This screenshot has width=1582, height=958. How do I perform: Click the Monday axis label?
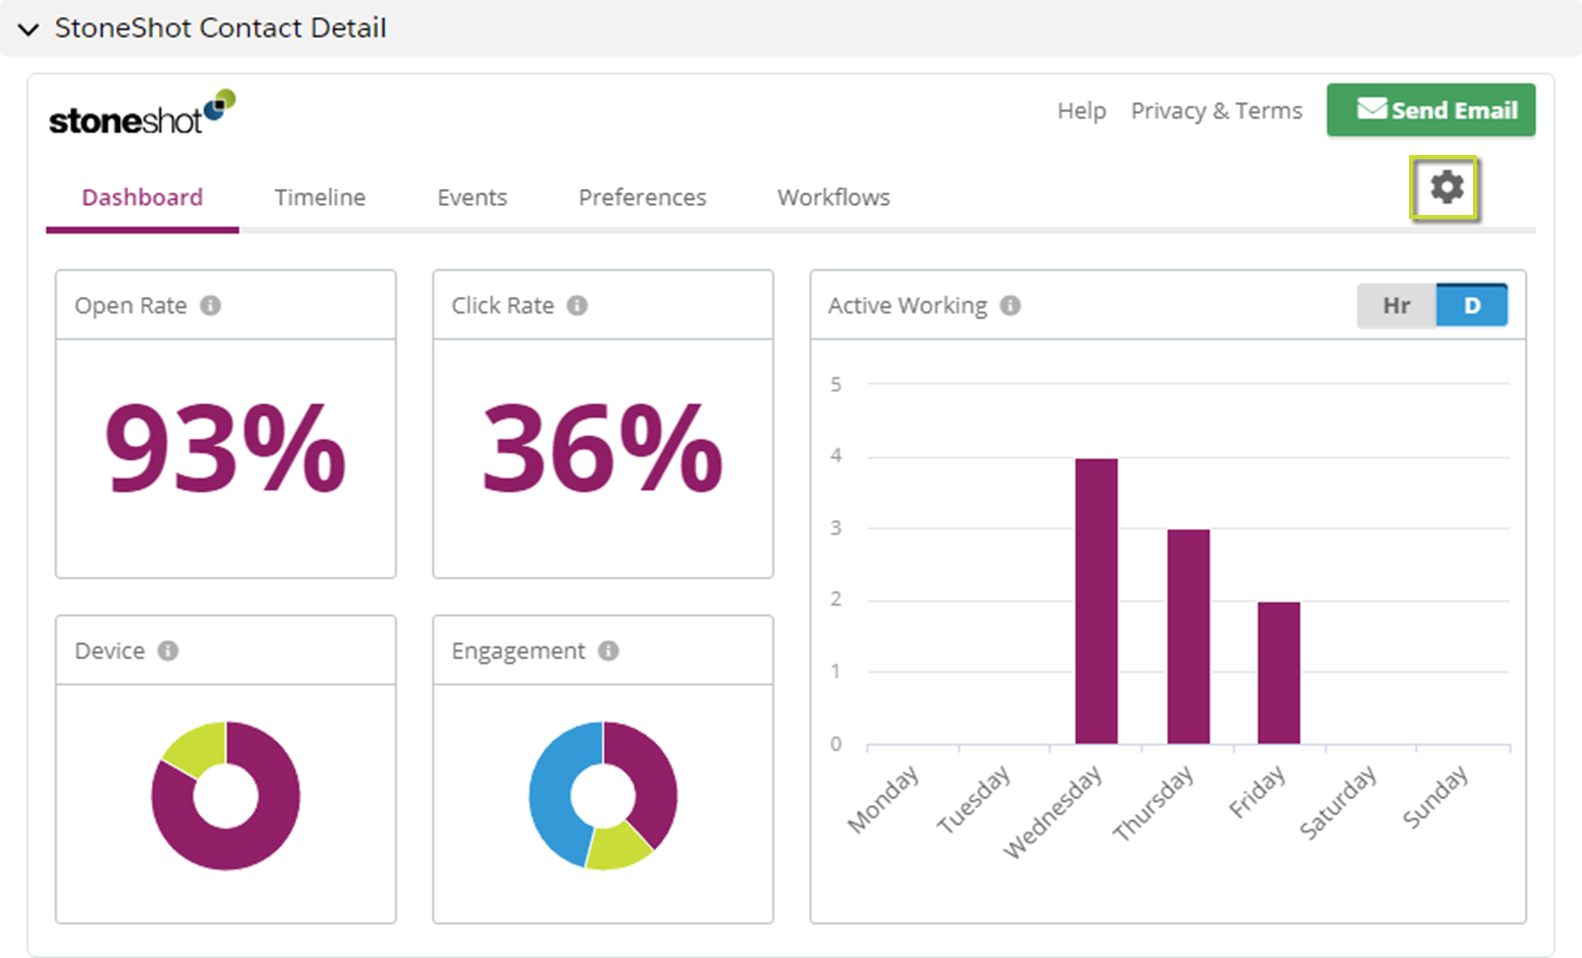[883, 799]
